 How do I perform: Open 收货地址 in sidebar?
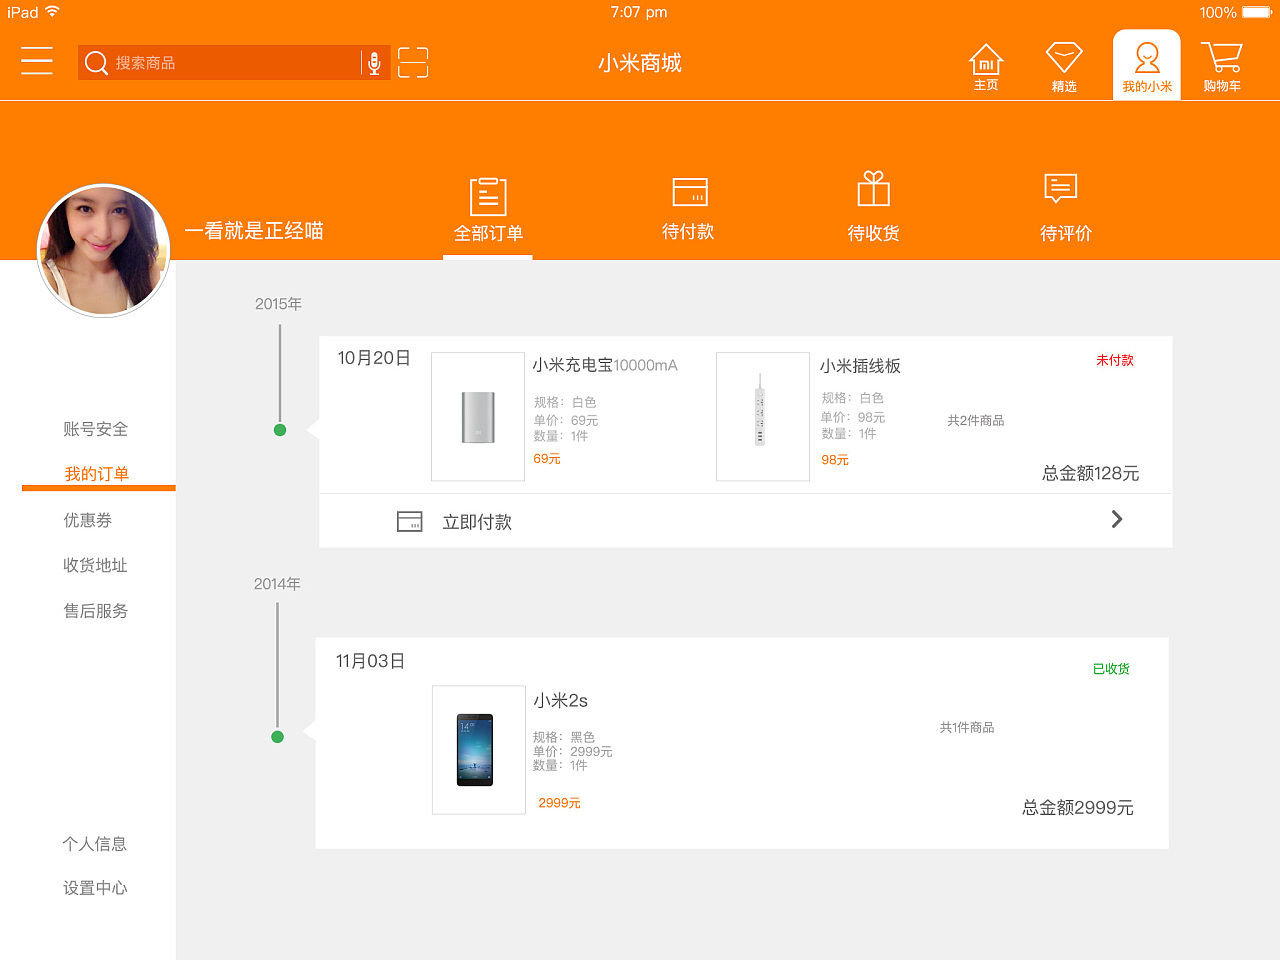96,565
